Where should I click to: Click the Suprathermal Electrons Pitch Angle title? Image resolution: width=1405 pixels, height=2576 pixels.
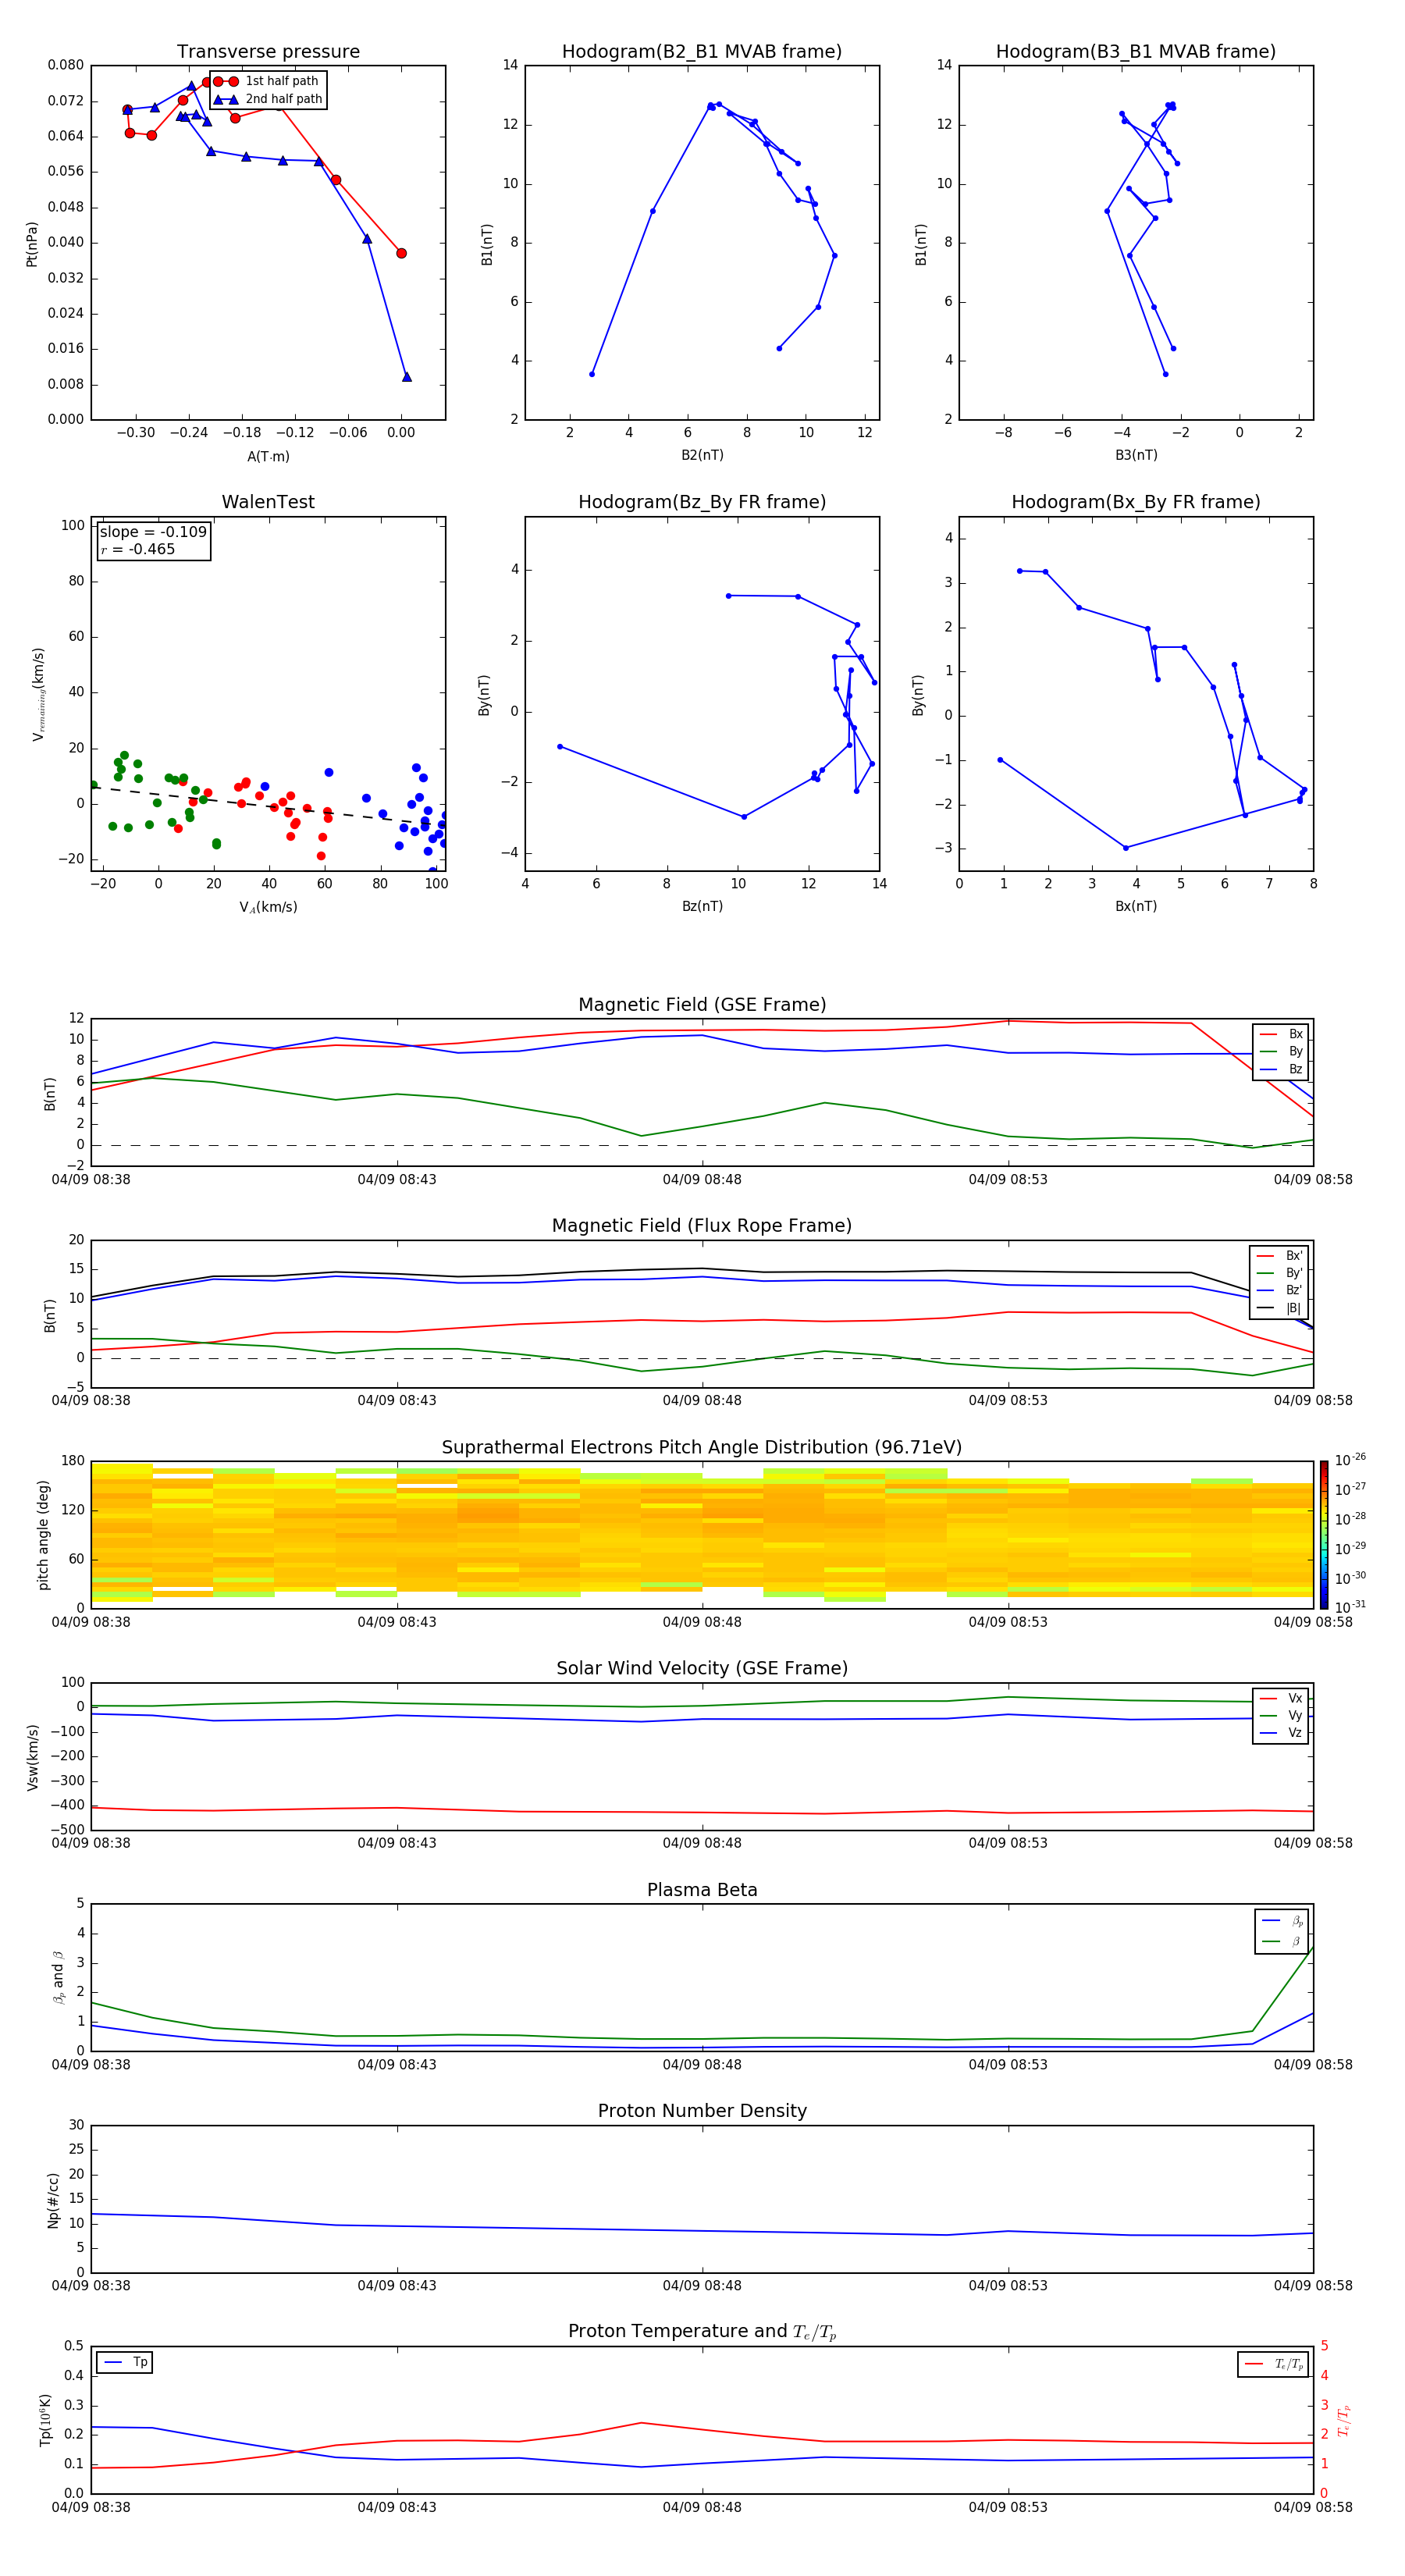tap(702, 1447)
